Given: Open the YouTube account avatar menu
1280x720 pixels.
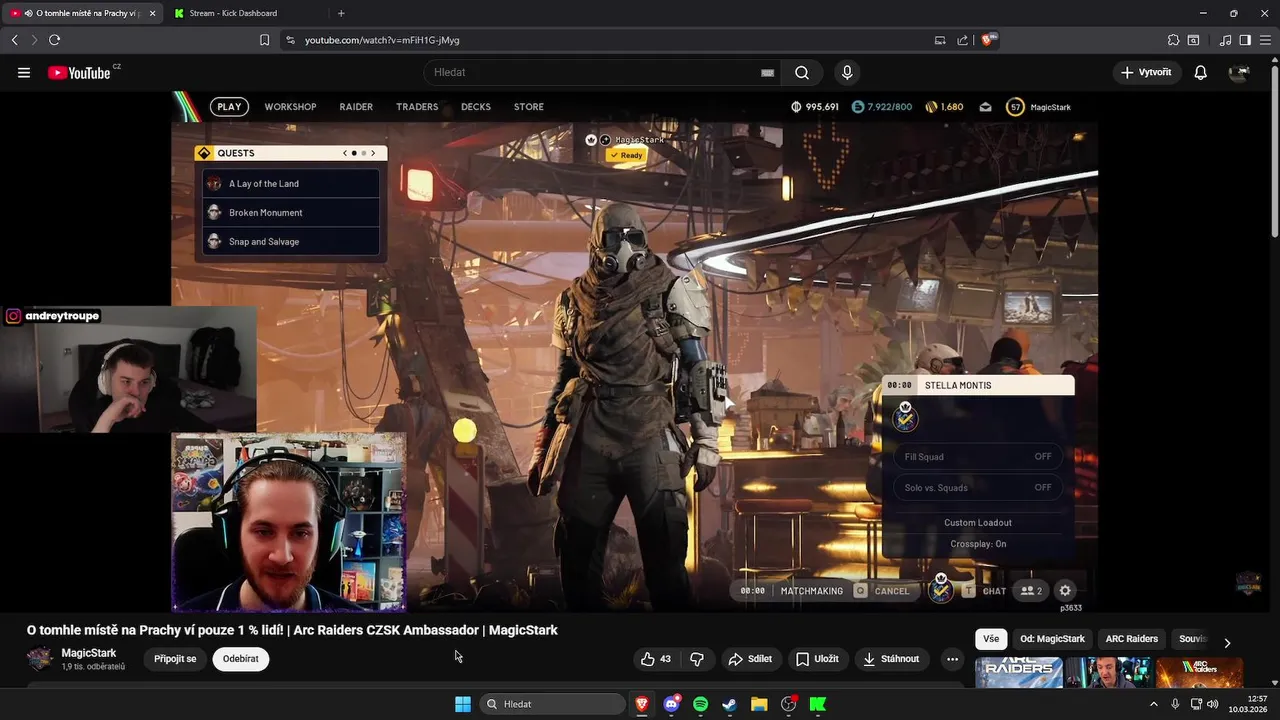Looking at the screenshot, I should [x=1239, y=73].
